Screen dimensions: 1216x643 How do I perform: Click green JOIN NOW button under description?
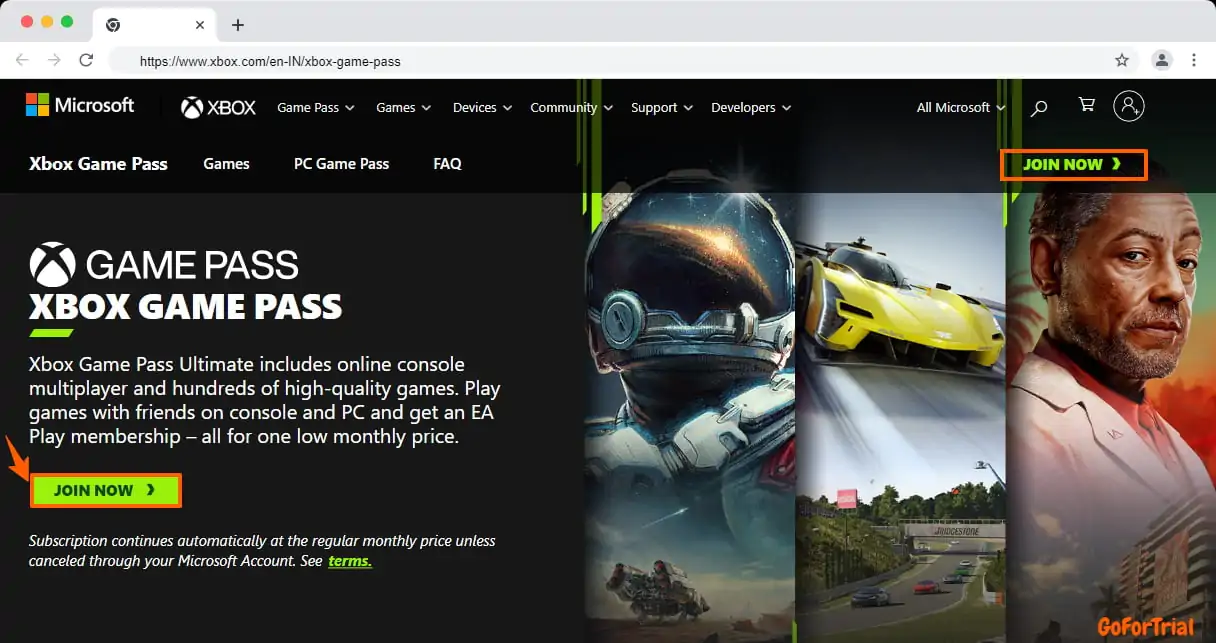coord(105,490)
